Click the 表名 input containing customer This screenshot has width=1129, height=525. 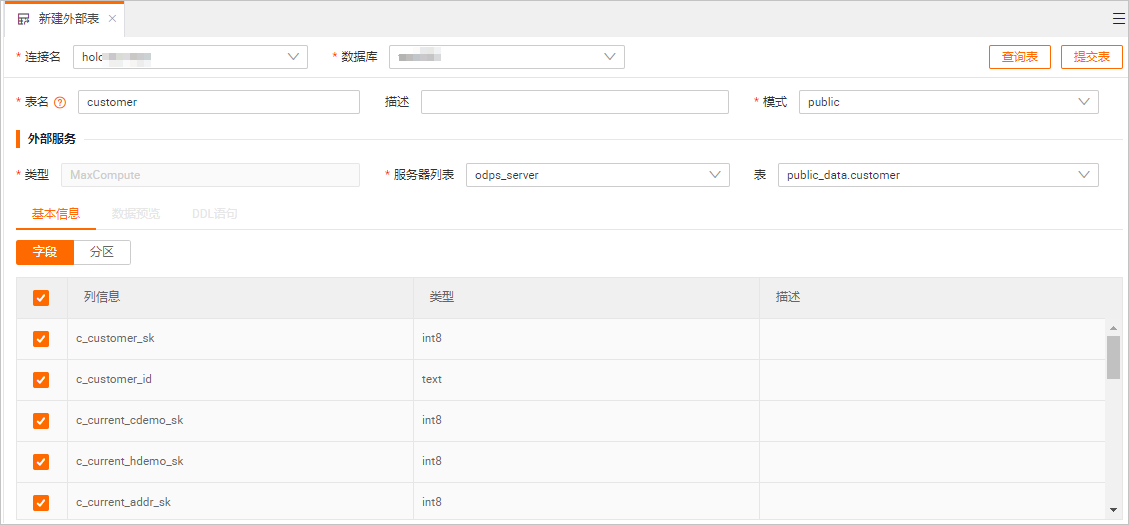point(219,102)
